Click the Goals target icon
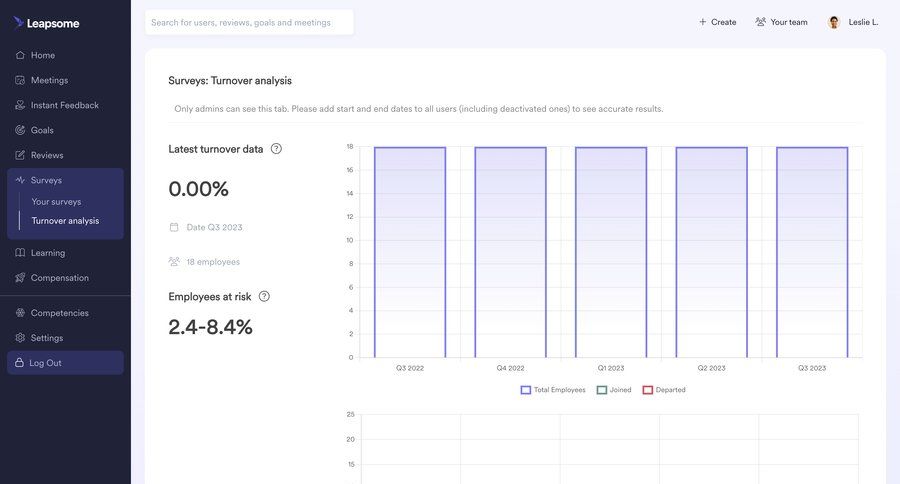 pos(20,130)
